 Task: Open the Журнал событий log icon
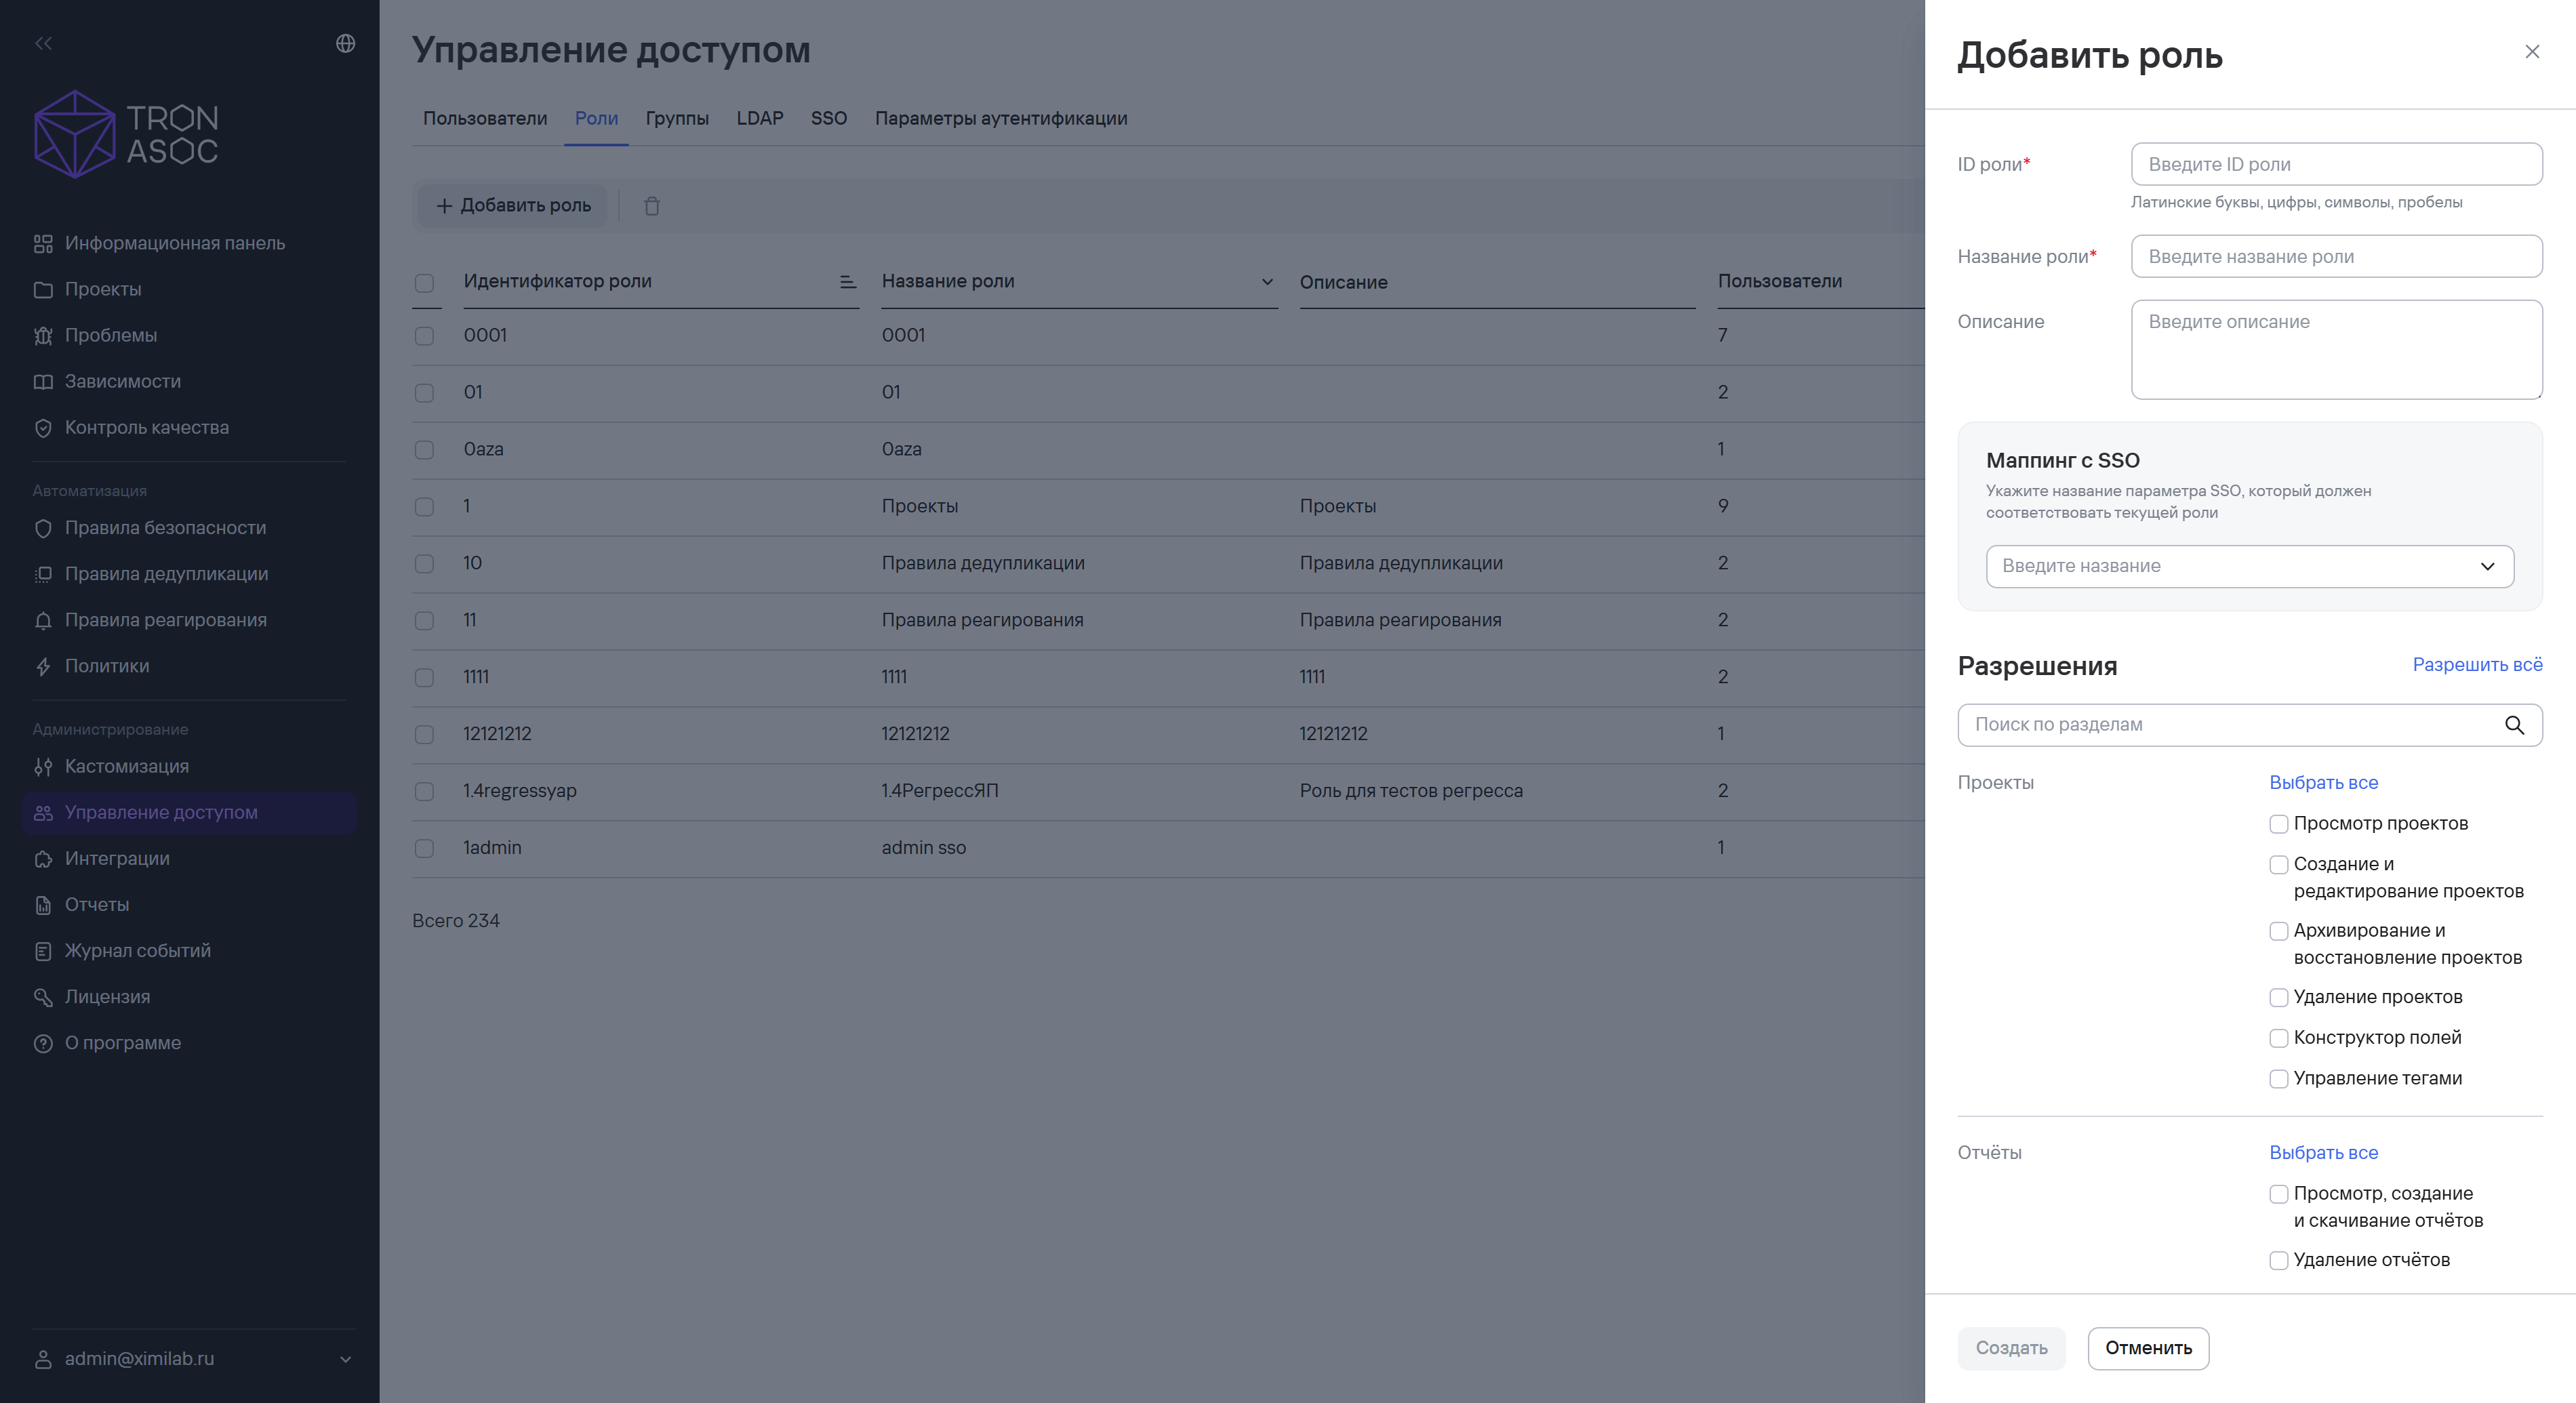(x=43, y=950)
